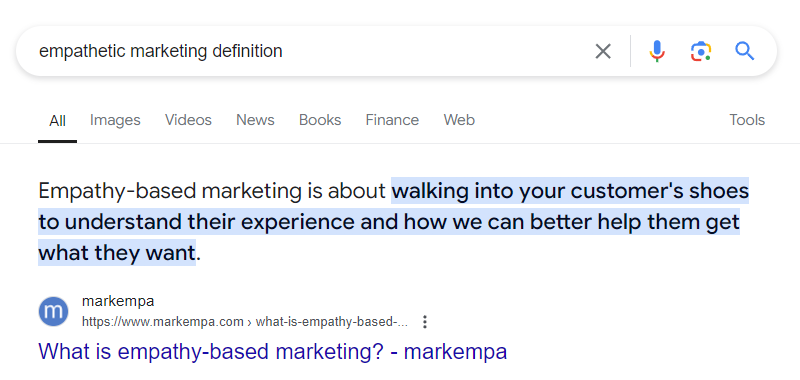Click the highlighted snippet text about customer's shoes
Image resolution: width=800 pixels, height=380 pixels.
(393, 222)
